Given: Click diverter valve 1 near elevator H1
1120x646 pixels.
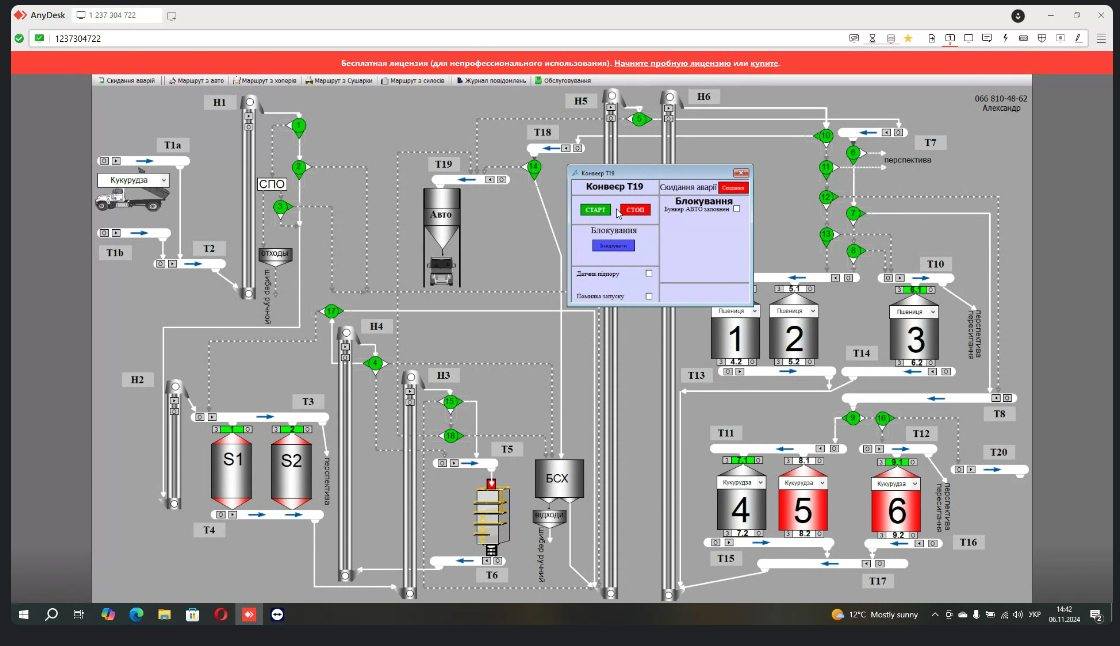Looking at the screenshot, I should tap(299, 127).
